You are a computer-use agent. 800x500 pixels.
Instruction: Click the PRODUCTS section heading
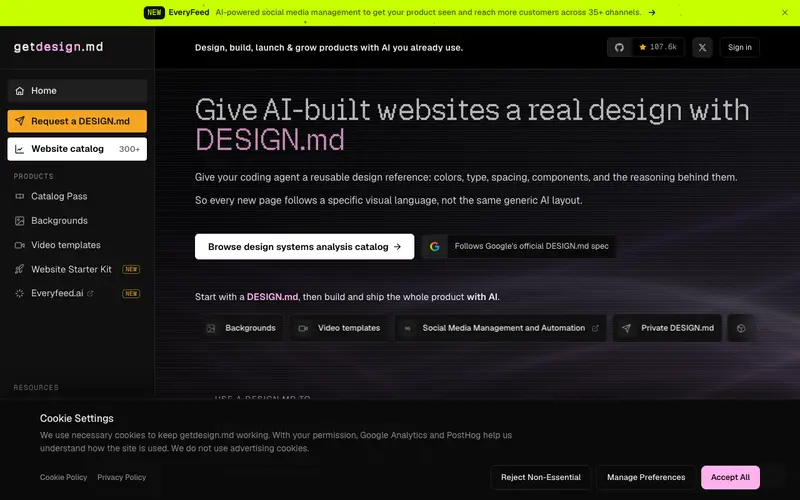(33, 177)
